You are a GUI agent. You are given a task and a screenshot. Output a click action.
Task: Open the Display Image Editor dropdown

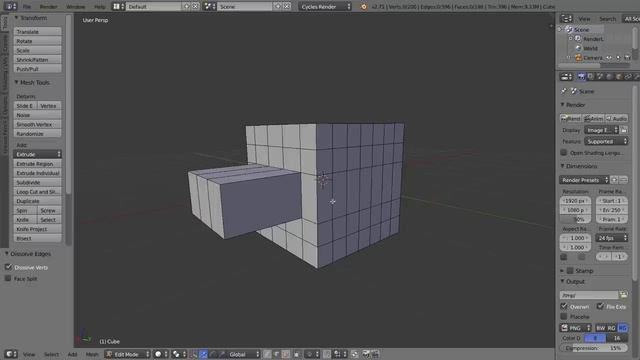coord(601,130)
